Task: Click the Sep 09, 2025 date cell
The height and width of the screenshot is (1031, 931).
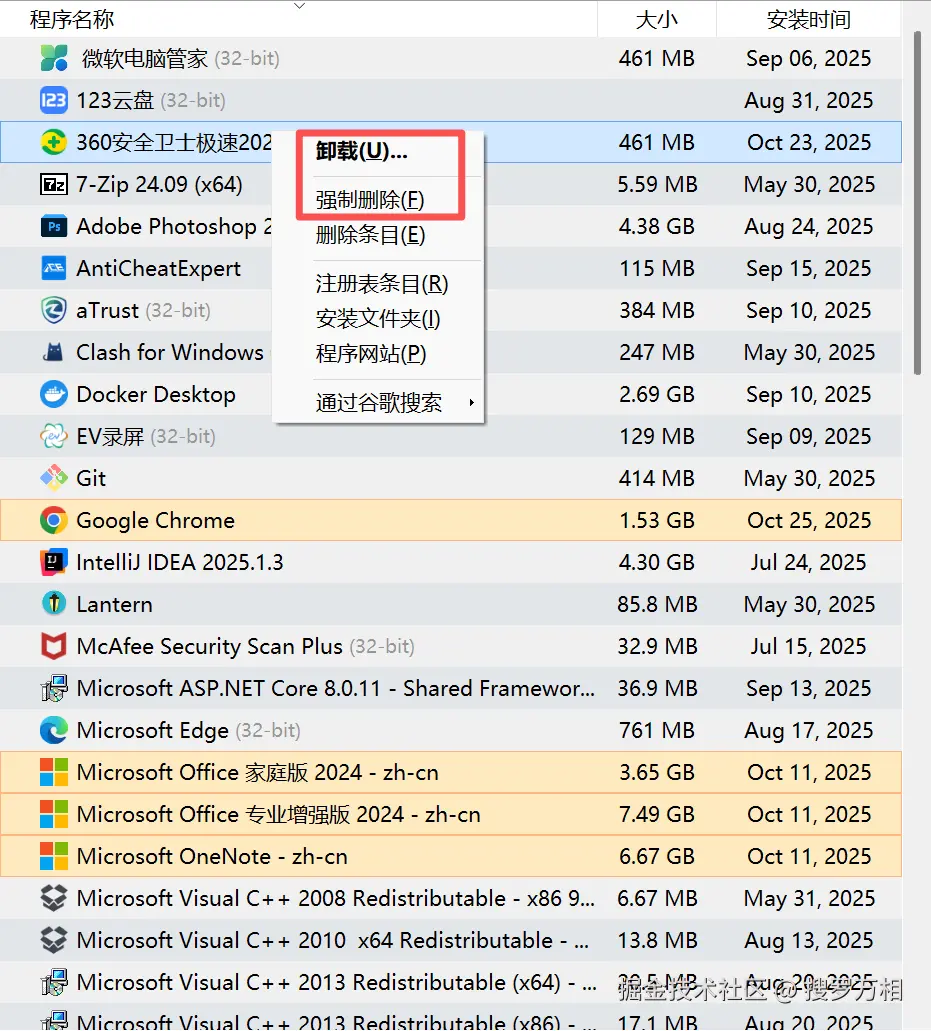Action: [x=809, y=437]
